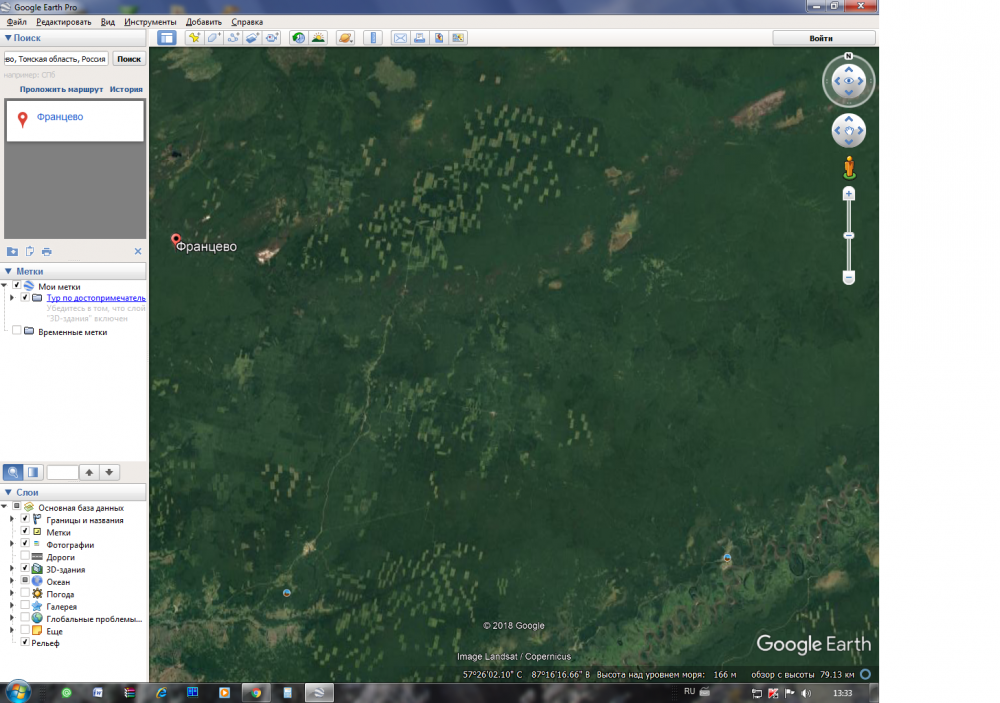Uncheck the Рельеф layer checkbox
Screen dimensions: 1000x703
click(25, 643)
